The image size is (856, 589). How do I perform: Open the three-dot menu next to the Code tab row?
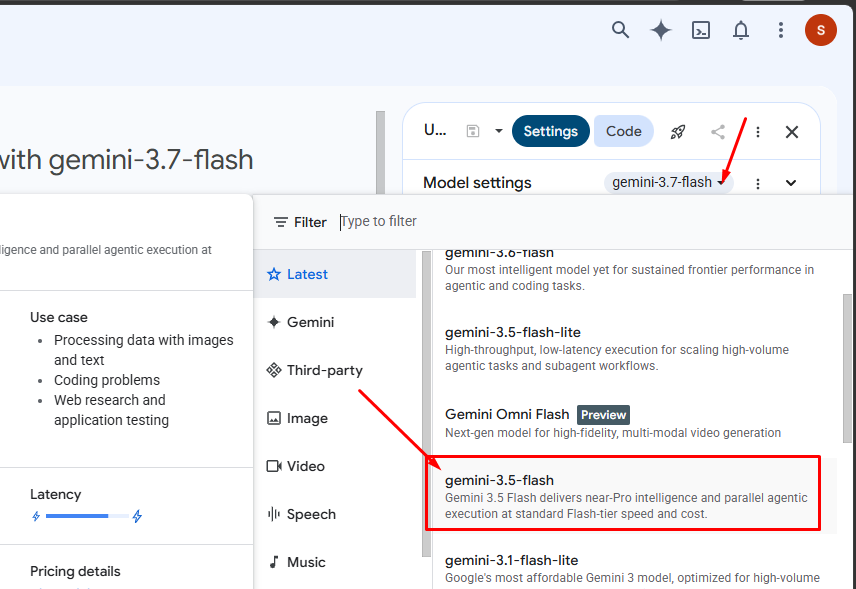tap(758, 132)
